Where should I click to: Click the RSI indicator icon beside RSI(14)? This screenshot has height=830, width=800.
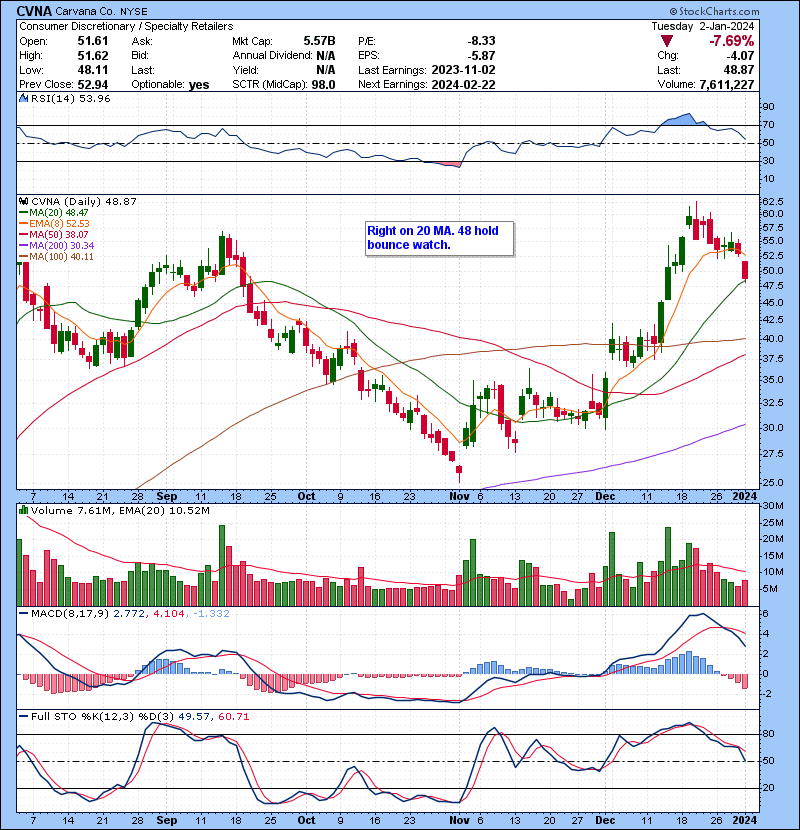tap(23, 98)
